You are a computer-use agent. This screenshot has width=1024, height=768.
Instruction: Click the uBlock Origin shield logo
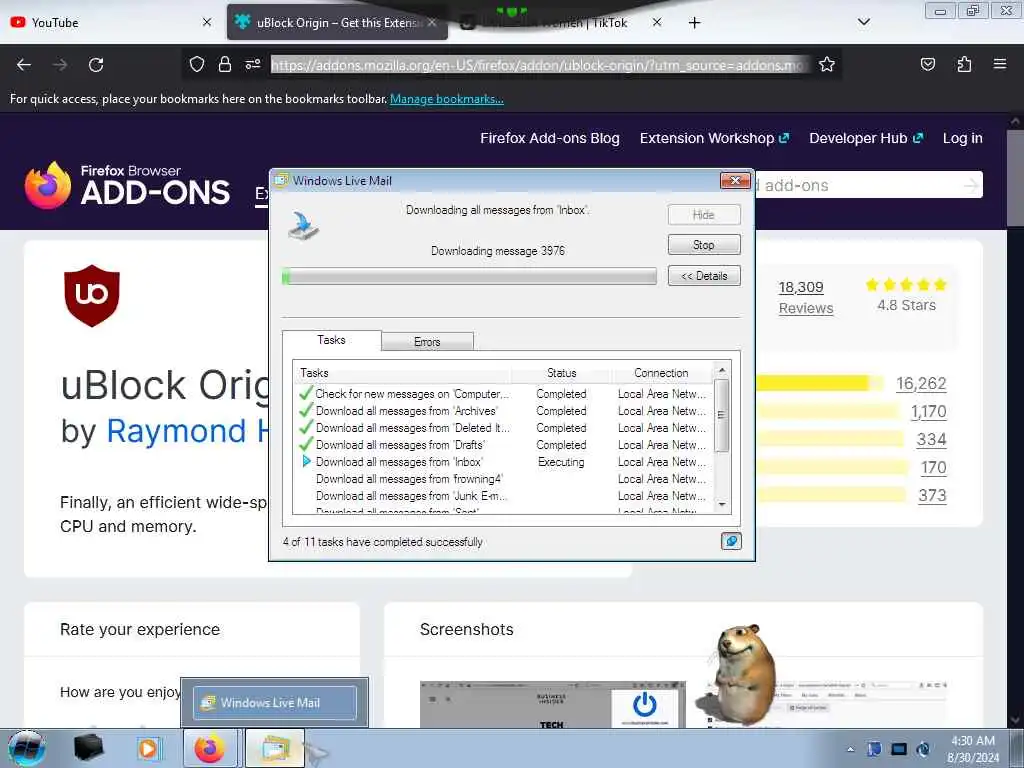92,295
